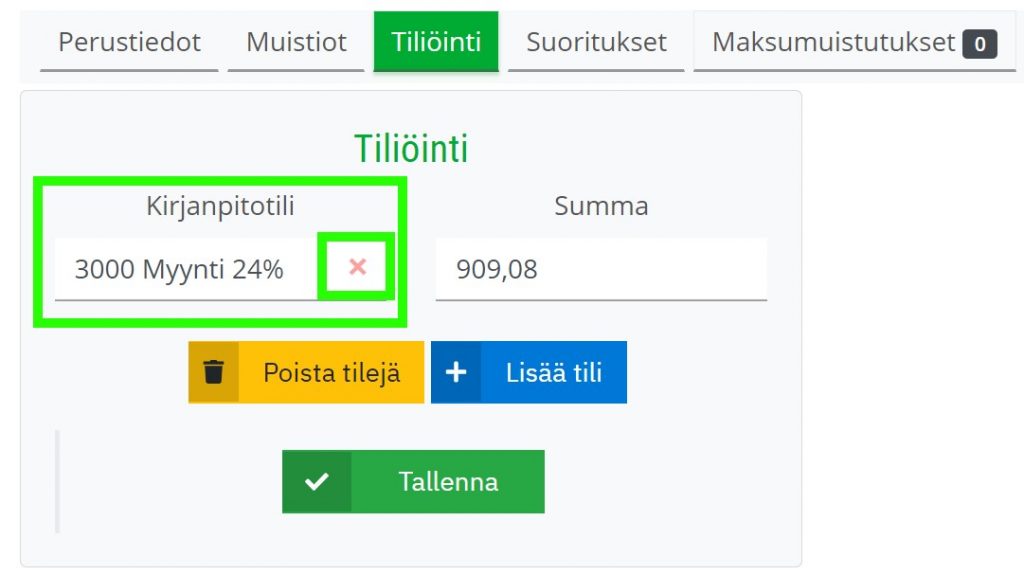Viewport: 1024px width, 575px height.
Task: Click the blue Lisää tili button label
Action: (554, 372)
